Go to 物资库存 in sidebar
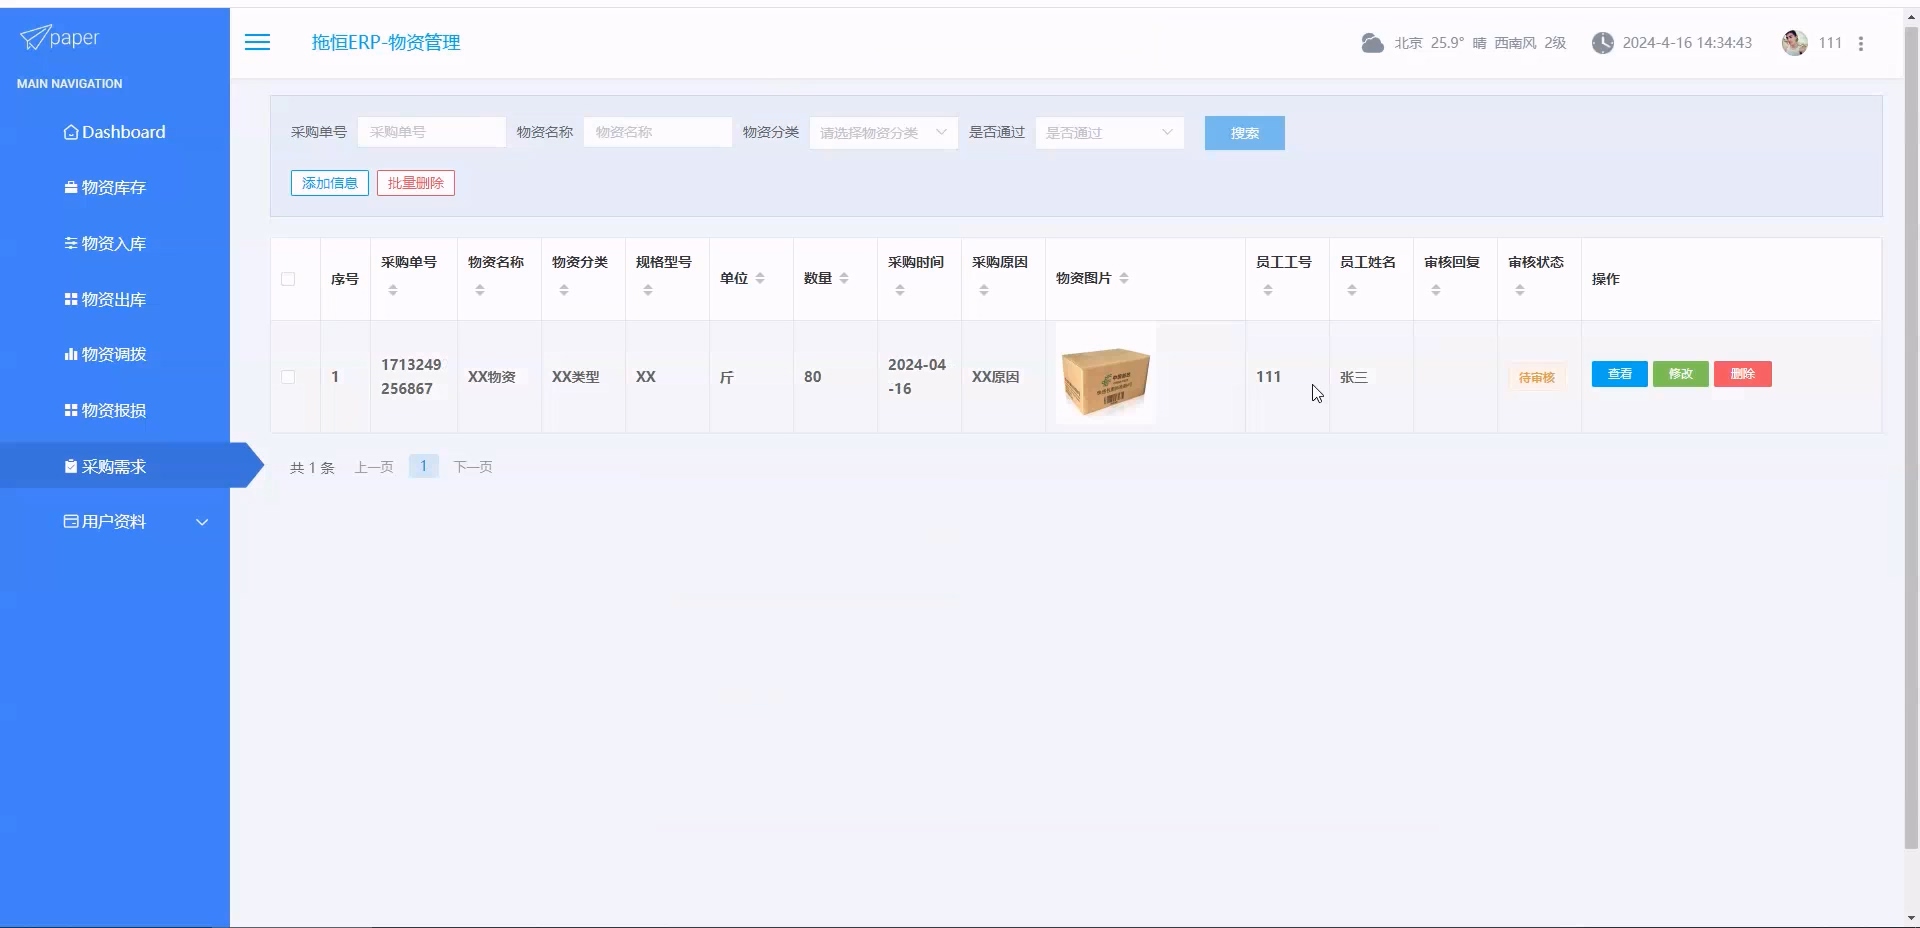This screenshot has height=928, width=1920. pos(113,188)
